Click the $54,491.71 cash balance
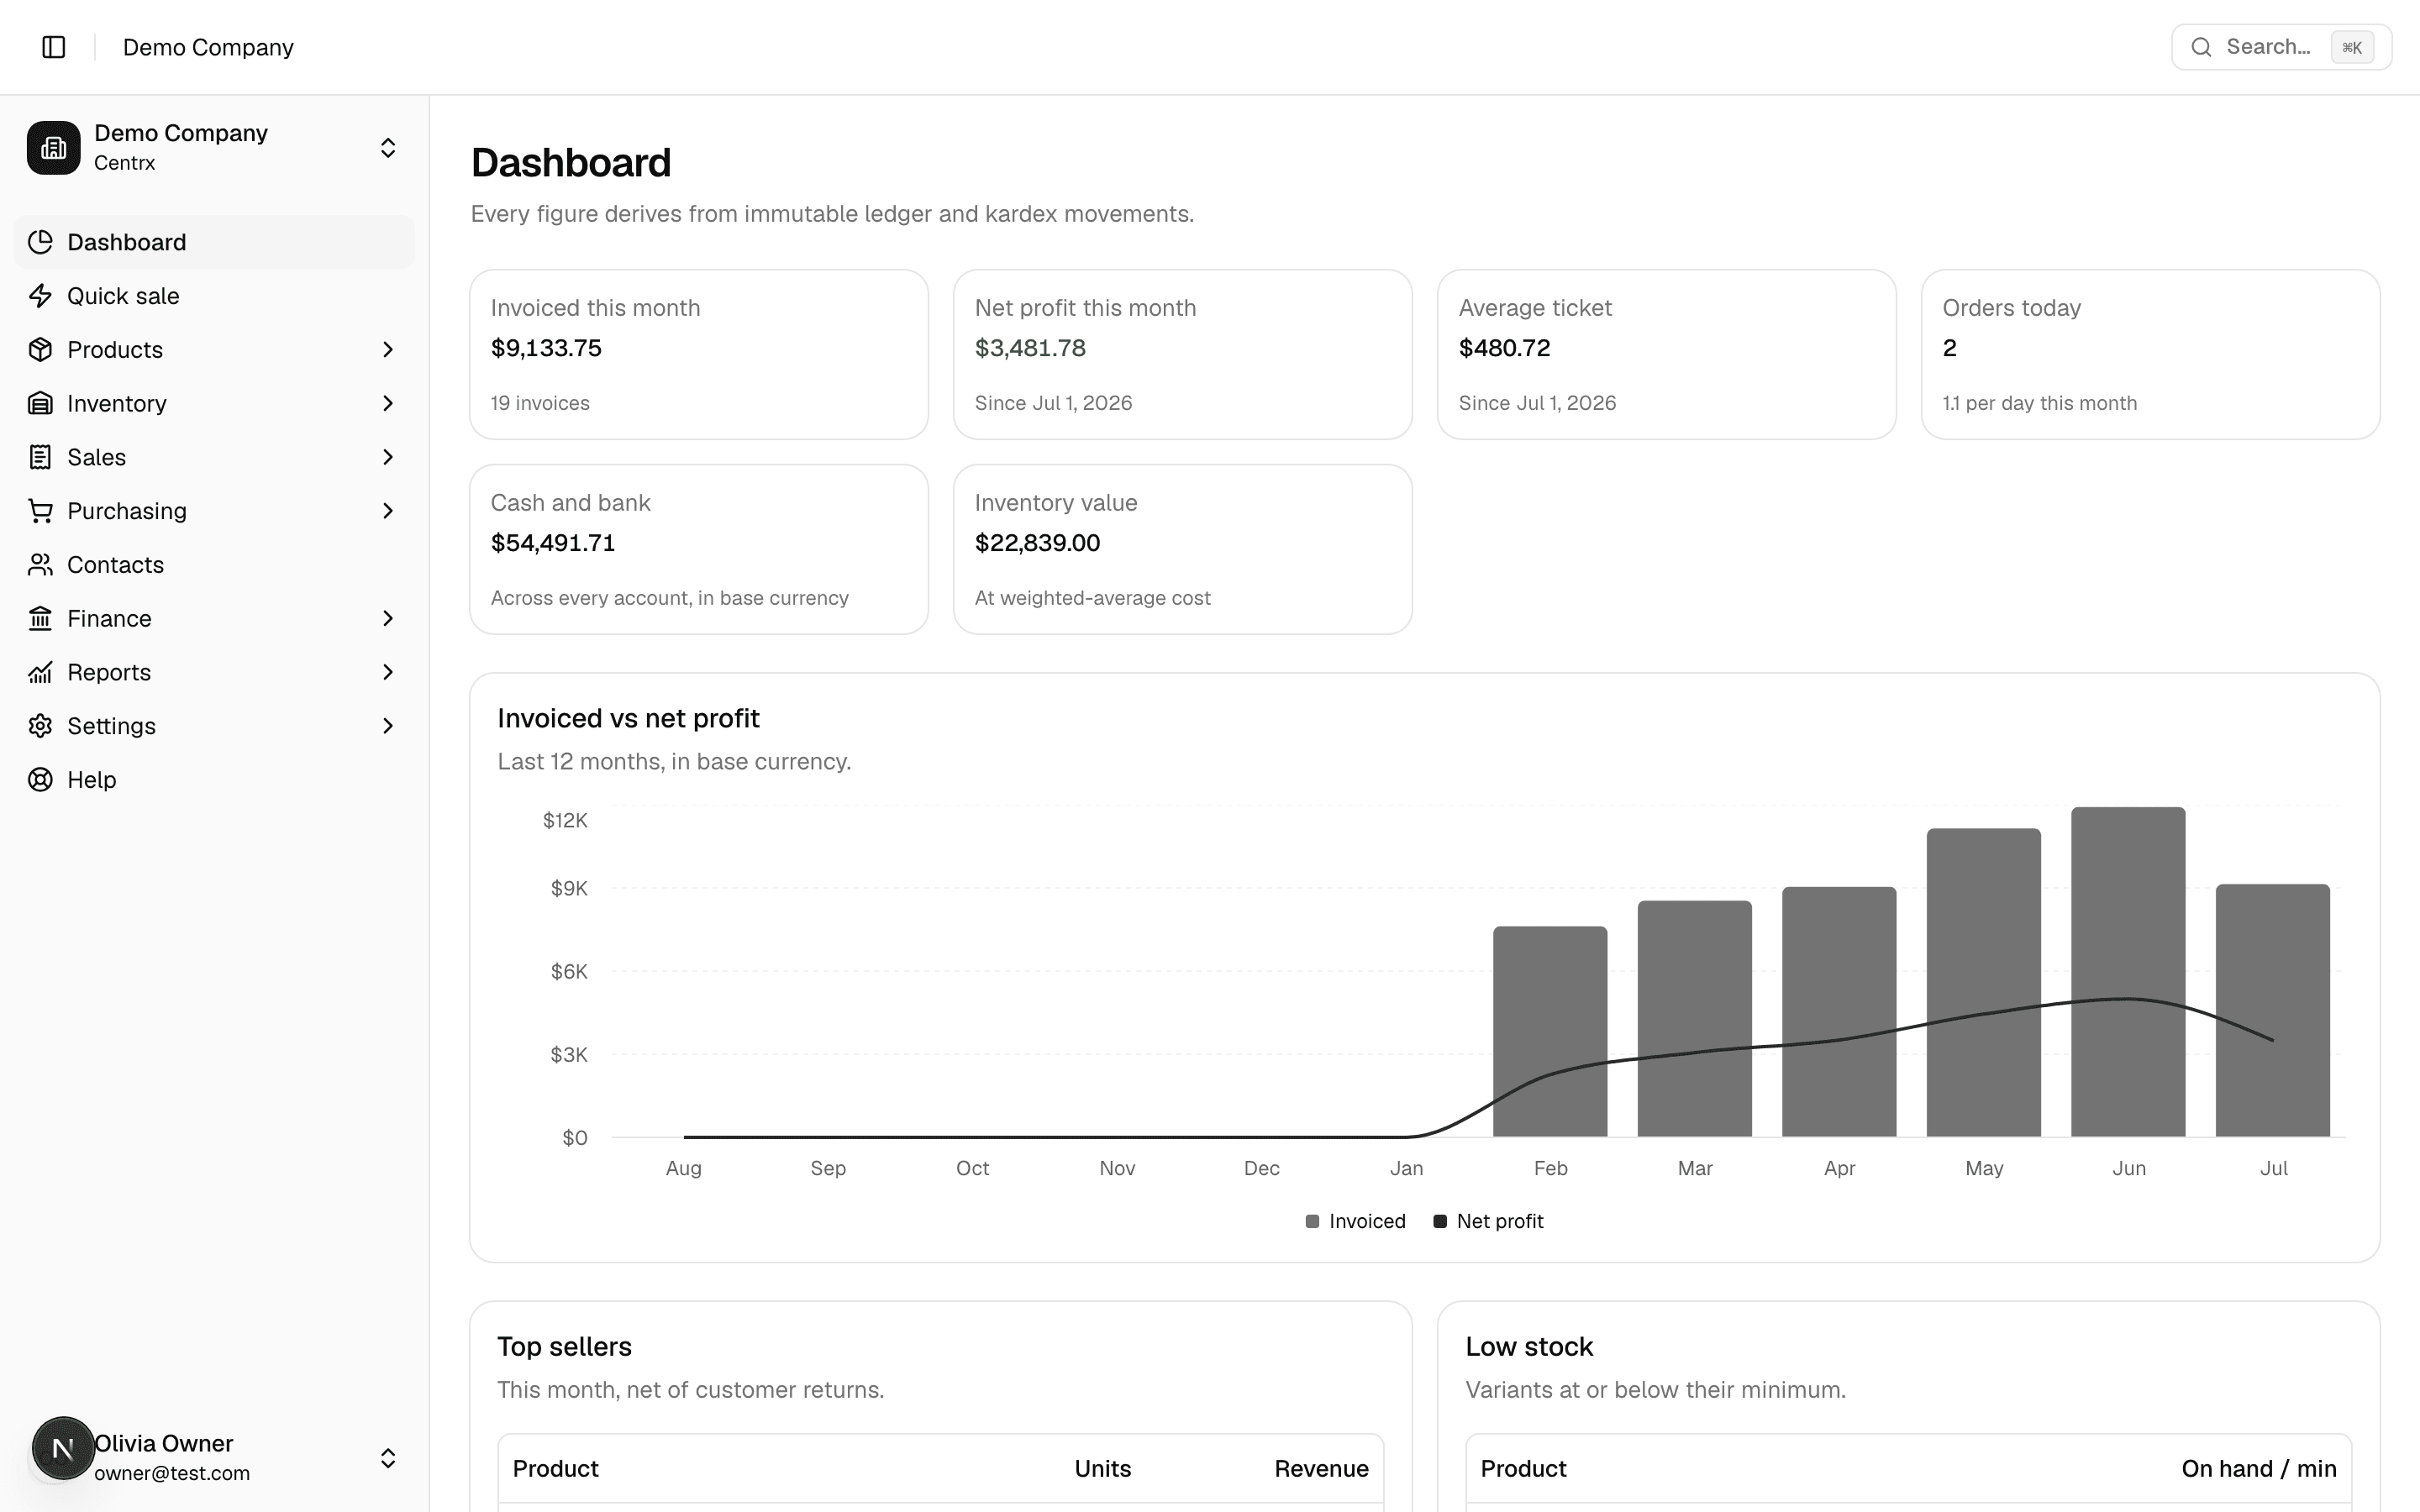This screenshot has width=2420, height=1512. 553,543
